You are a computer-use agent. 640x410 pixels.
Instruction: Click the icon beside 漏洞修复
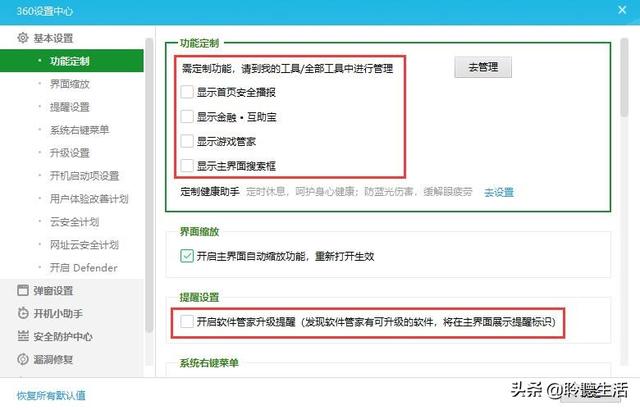tap(23, 359)
